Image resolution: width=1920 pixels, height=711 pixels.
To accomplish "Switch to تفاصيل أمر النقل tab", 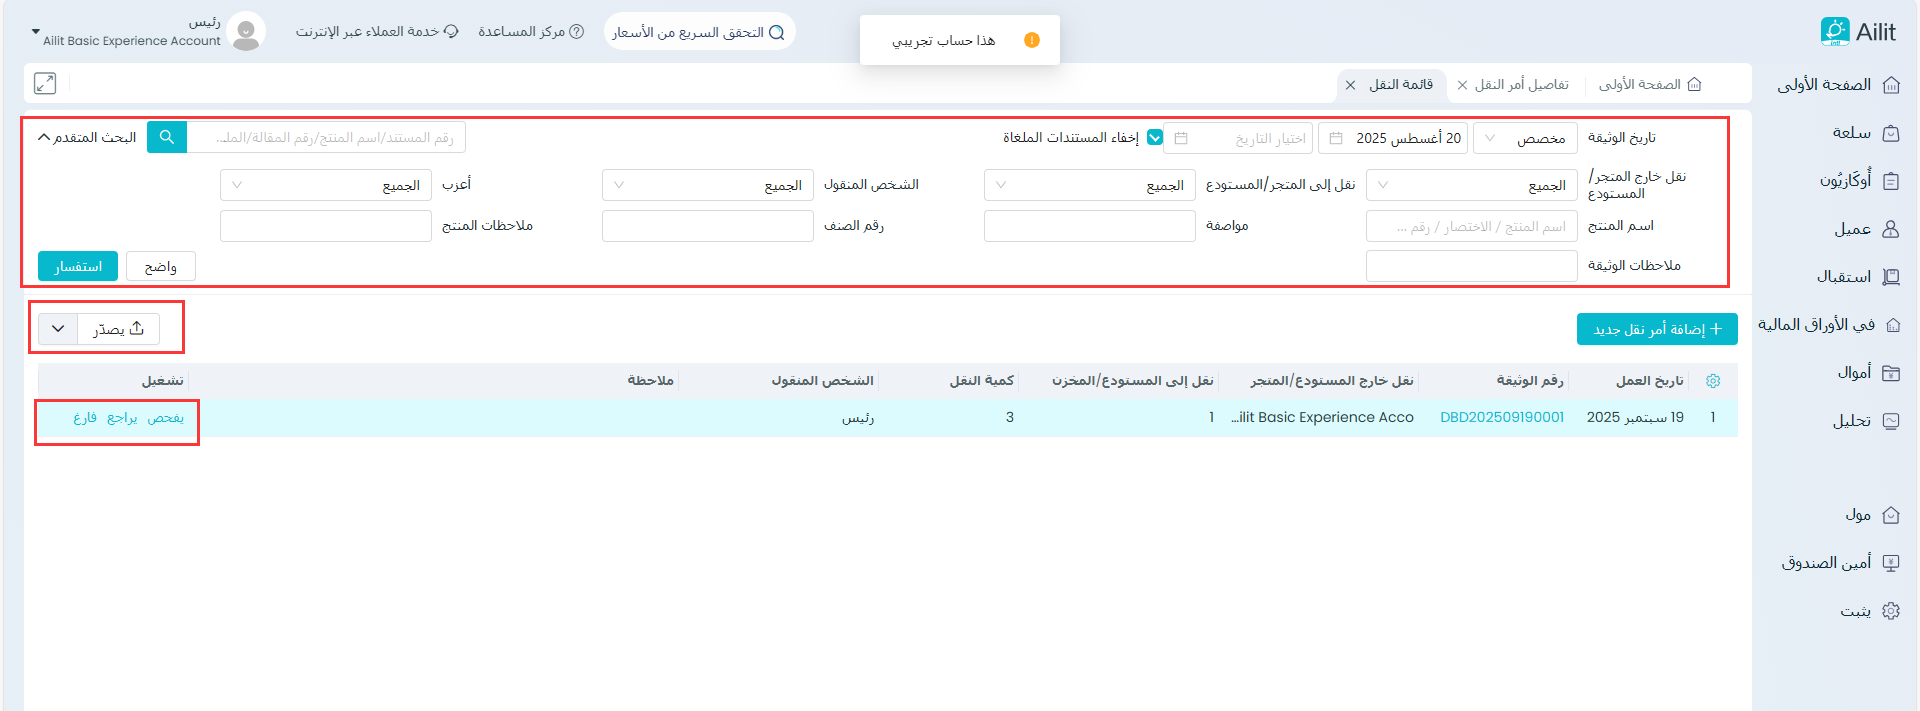I will pos(1521,85).
